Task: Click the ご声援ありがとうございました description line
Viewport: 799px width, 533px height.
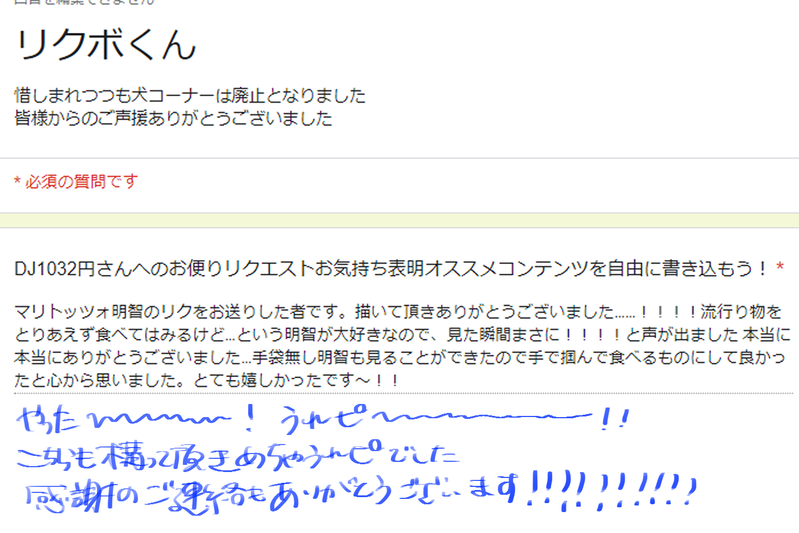Action: 173,118
